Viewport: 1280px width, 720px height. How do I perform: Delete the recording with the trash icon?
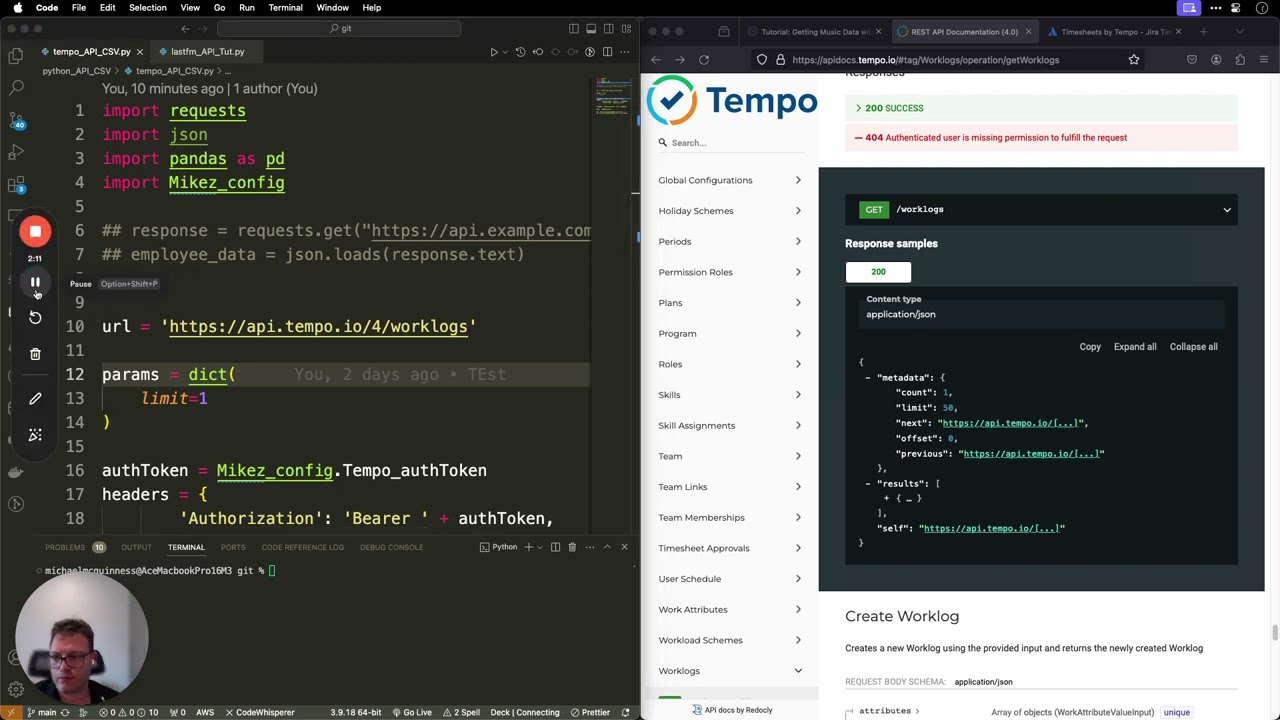coord(35,353)
